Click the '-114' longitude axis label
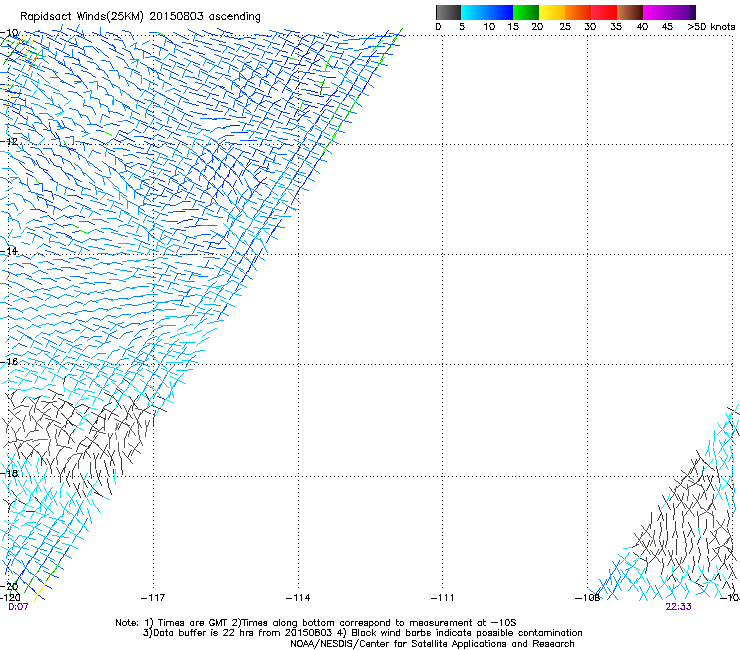 pyautogui.click(x=298, y=598)
